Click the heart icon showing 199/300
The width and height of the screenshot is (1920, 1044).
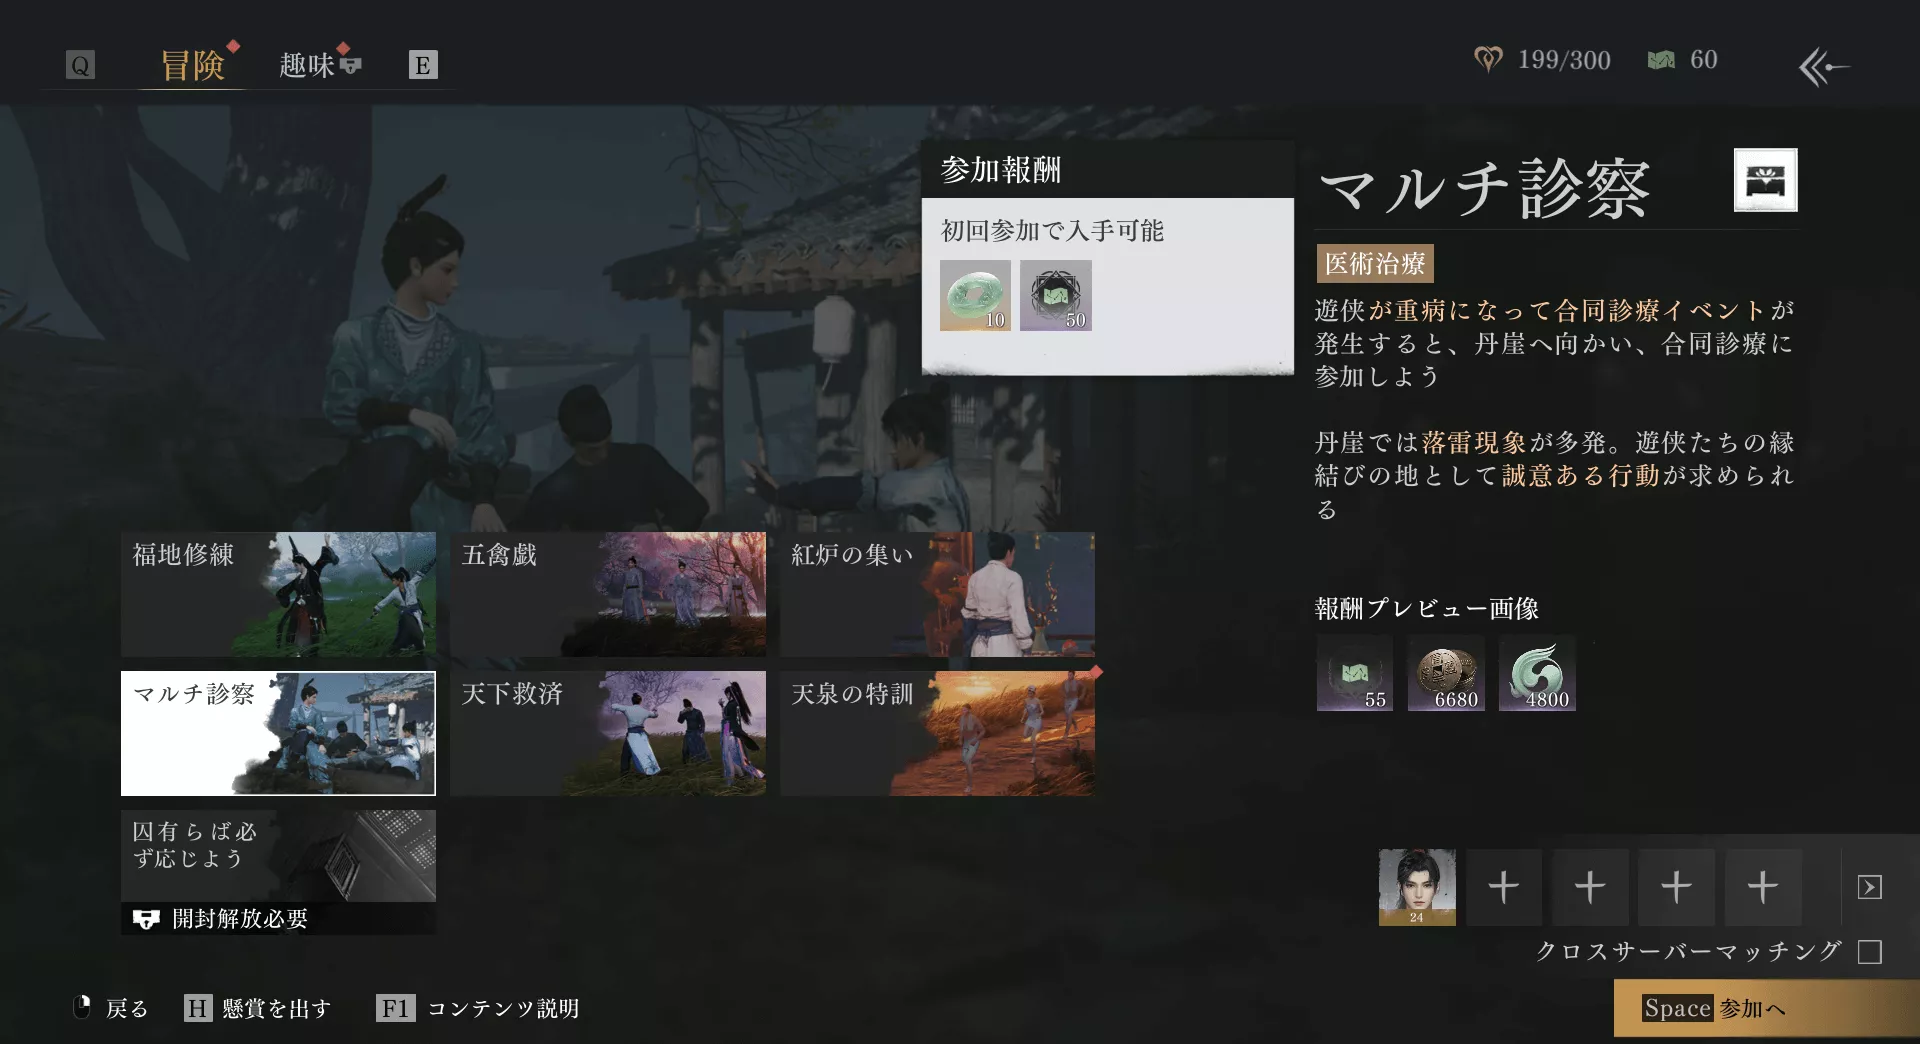pyautogui.click(x=1489, y=59)
